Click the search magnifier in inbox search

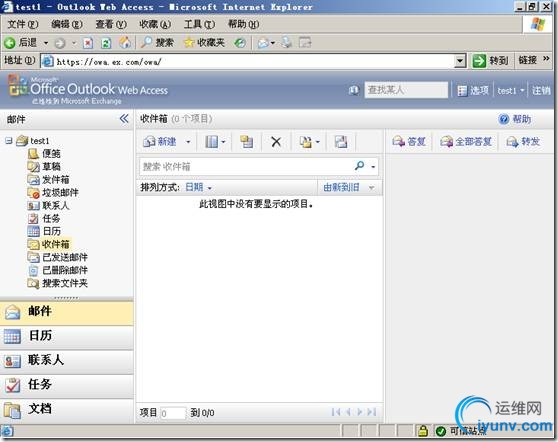pyautogui.click(x=359, y=165)
